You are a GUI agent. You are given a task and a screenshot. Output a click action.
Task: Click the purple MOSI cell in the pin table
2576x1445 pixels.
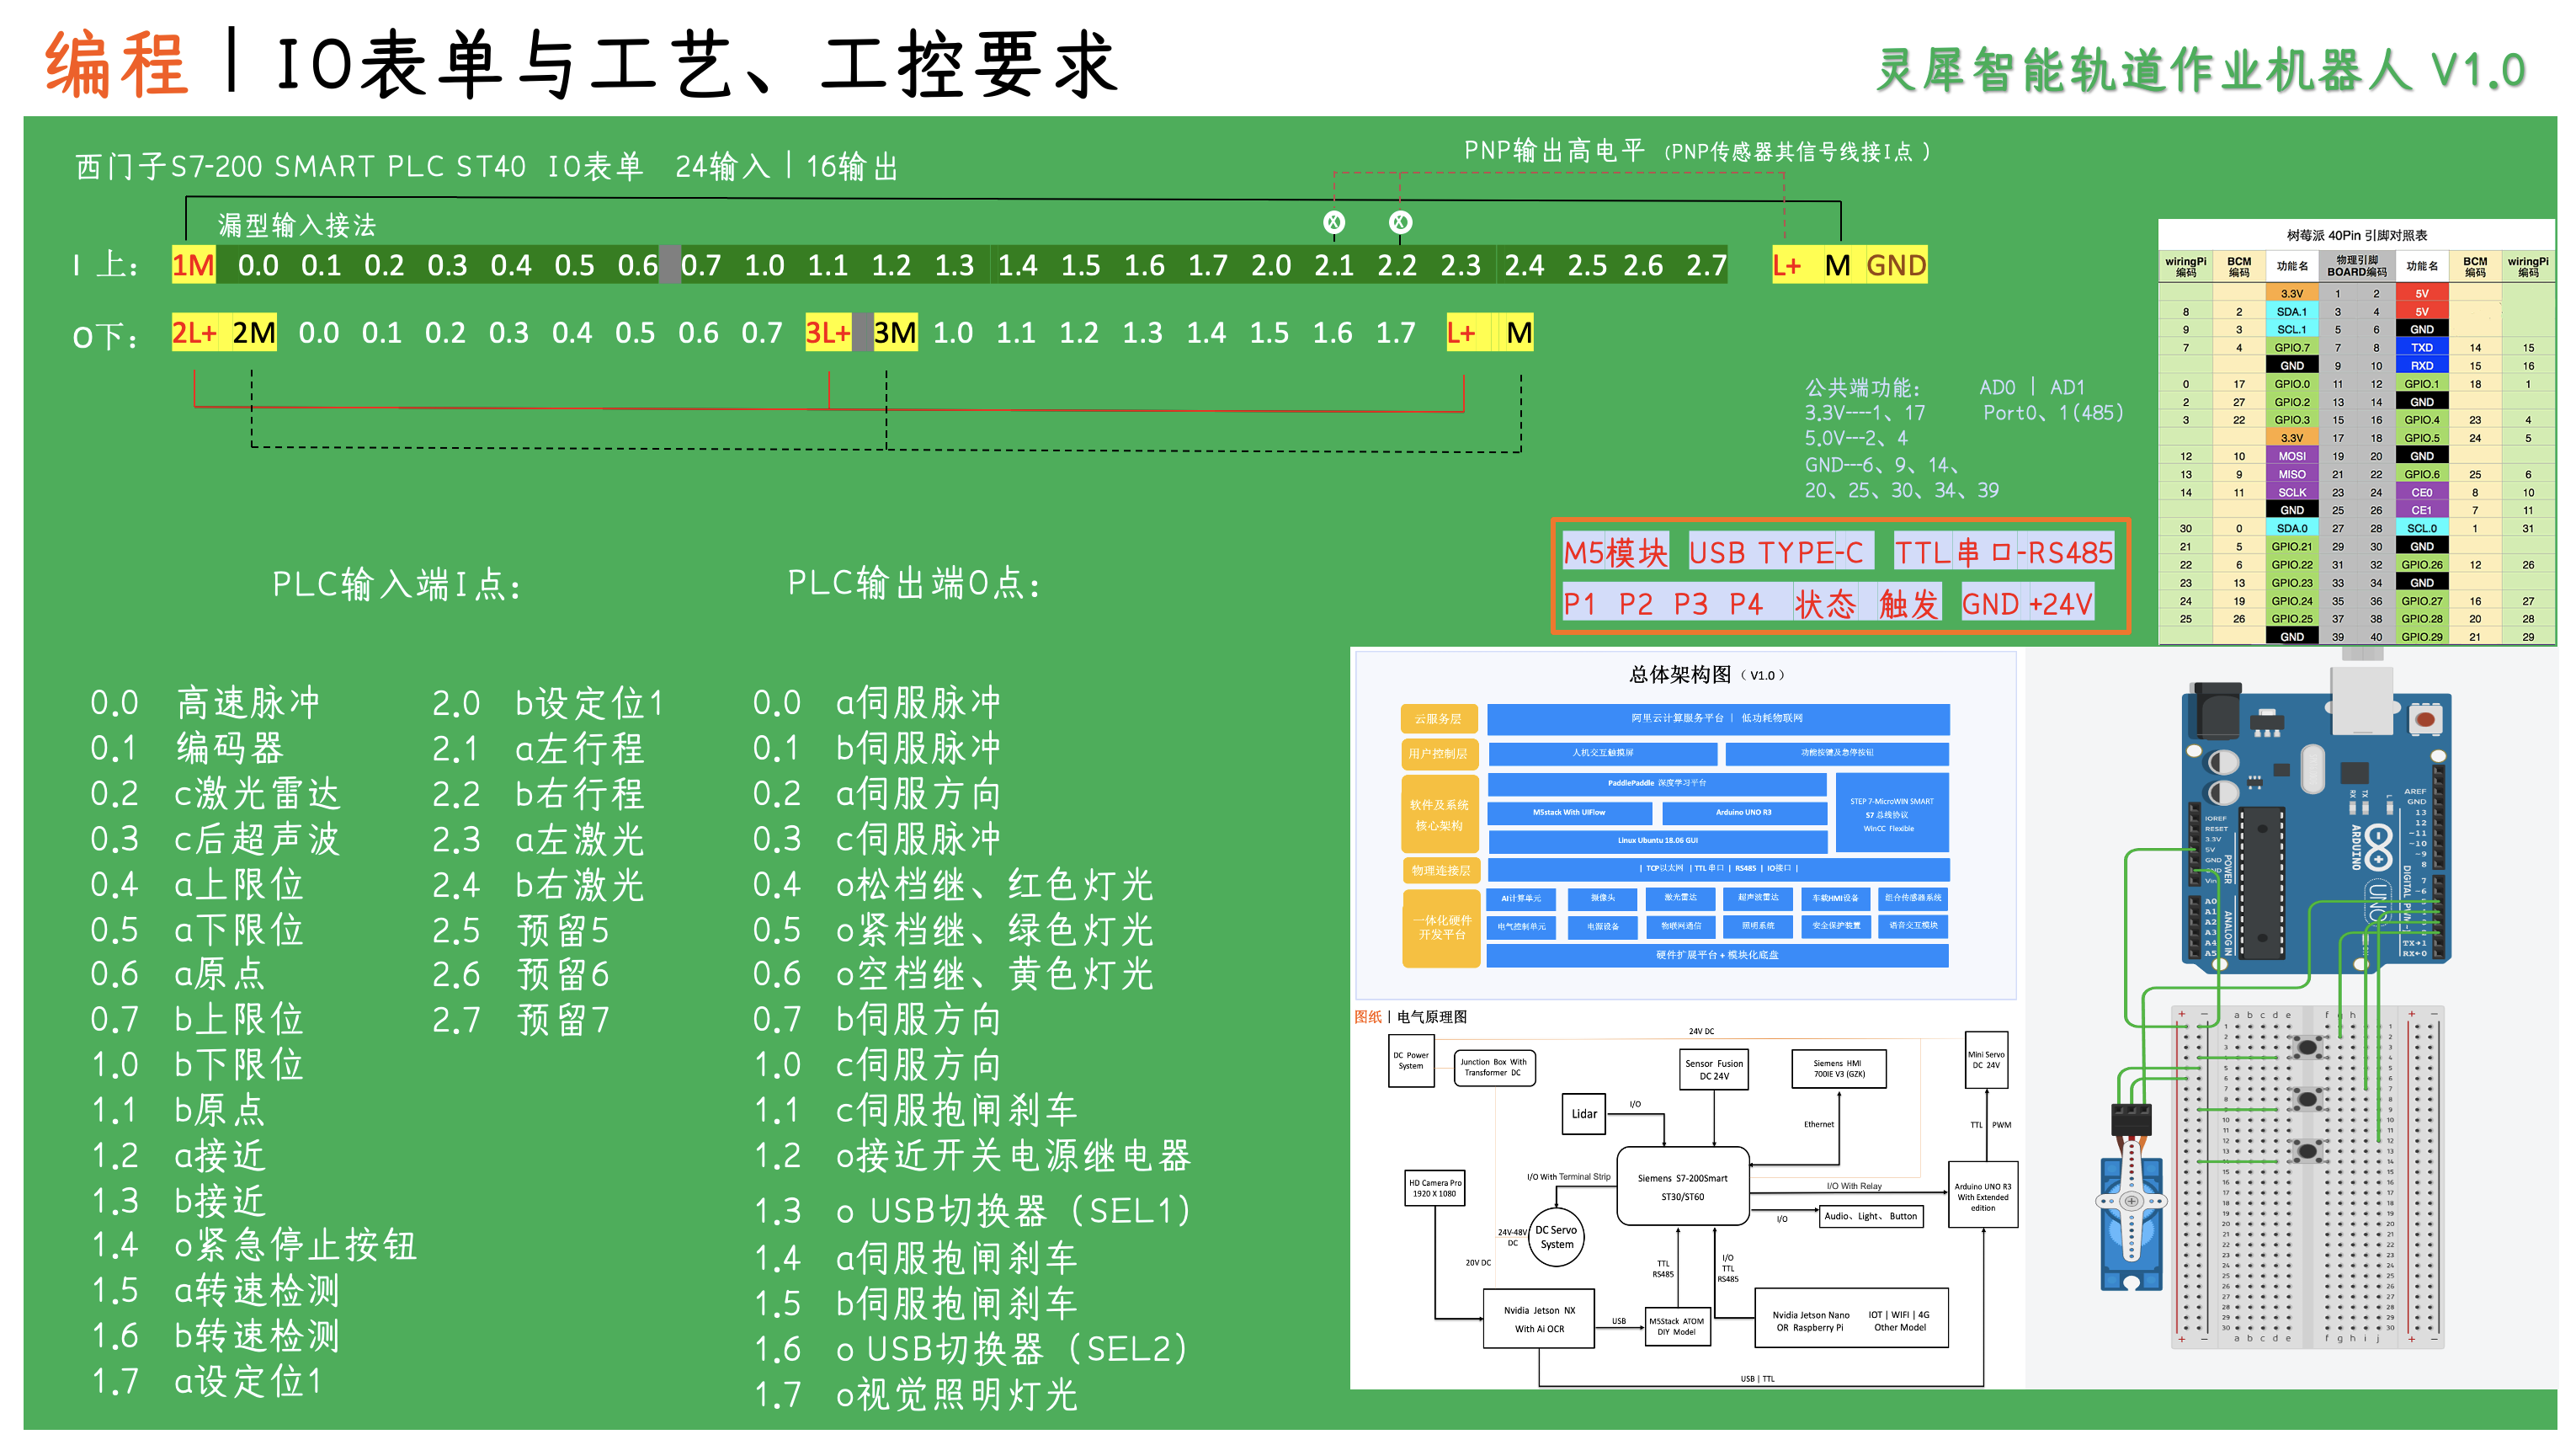[2291, 456]
